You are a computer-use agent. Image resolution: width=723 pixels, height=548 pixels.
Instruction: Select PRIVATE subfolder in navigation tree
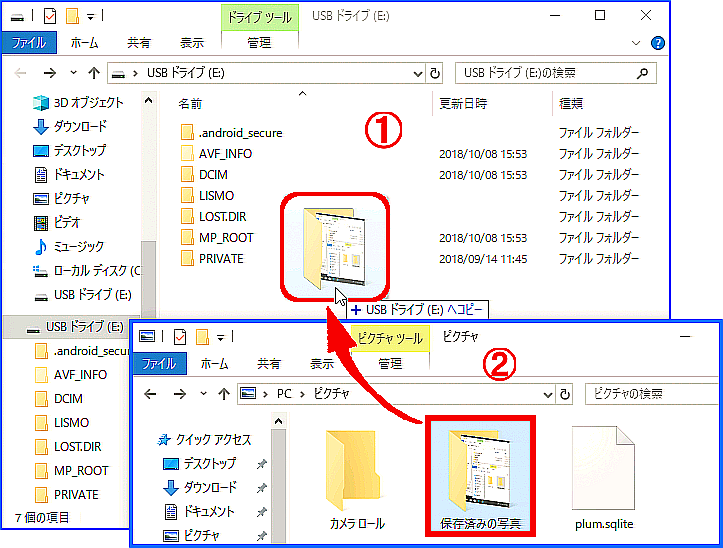pyautogui.click(x=67, y=494)
